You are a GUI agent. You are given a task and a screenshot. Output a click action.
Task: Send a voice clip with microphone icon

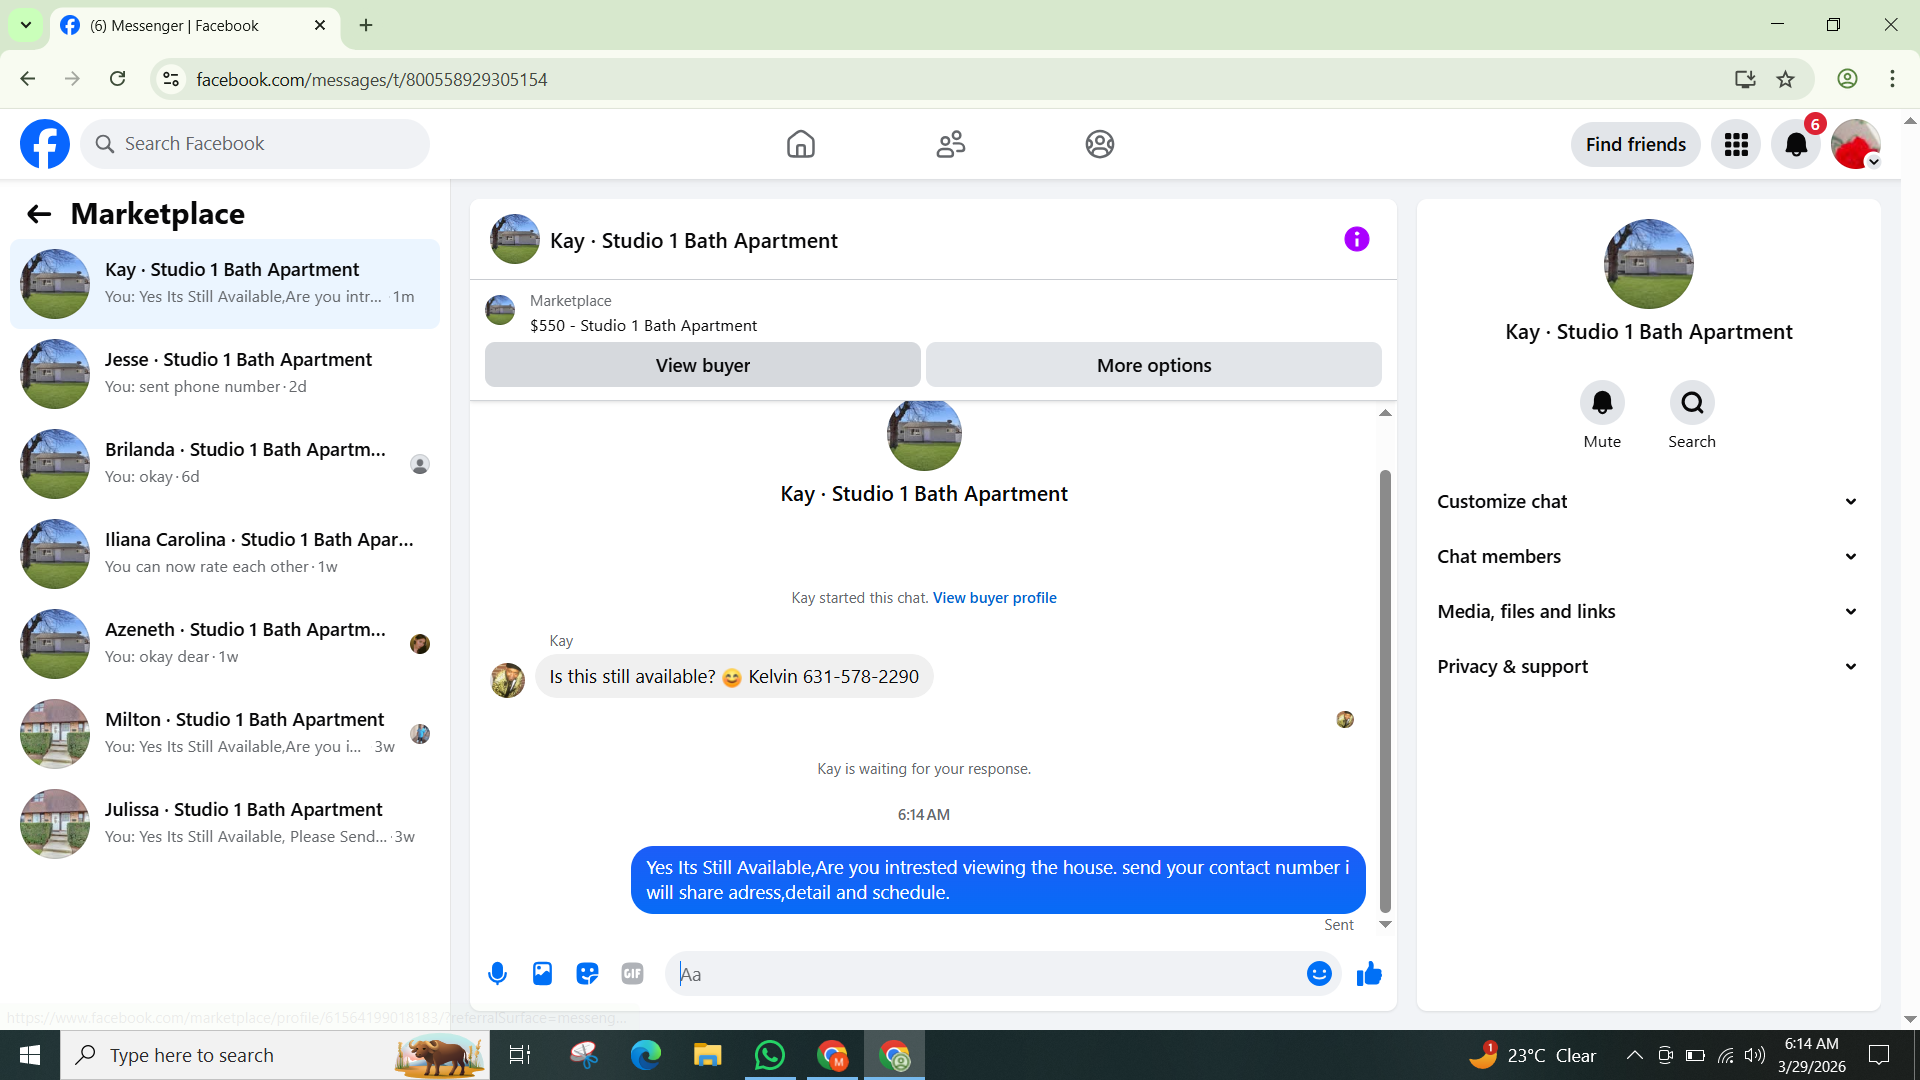point(497,973)
